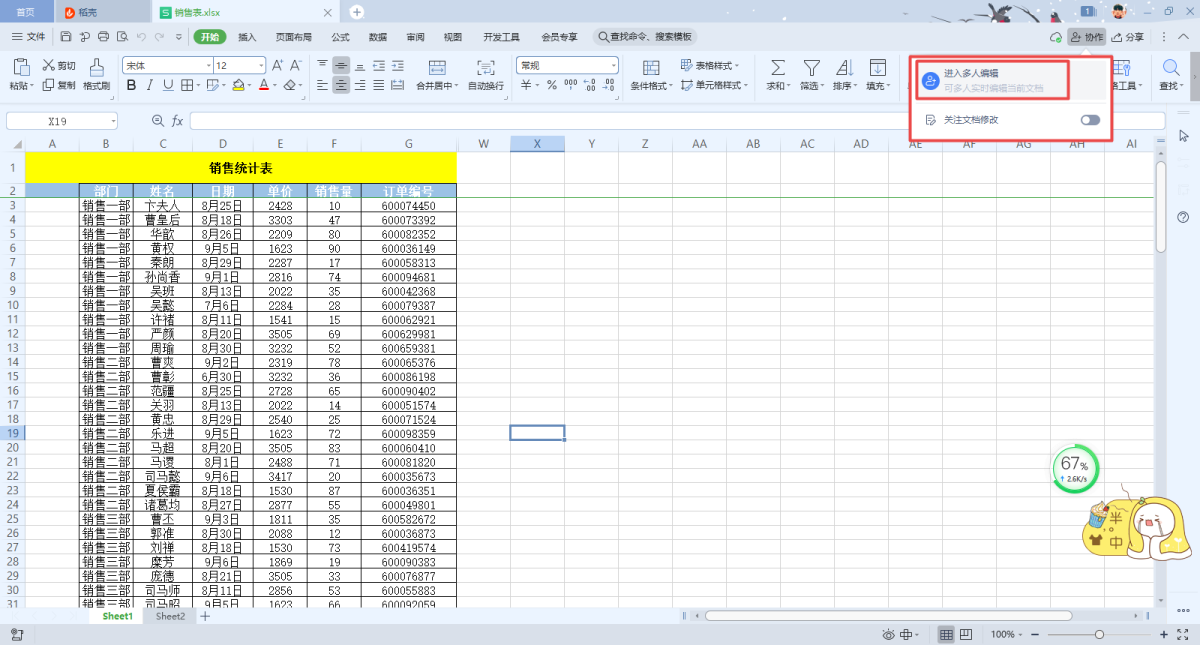Click the italic formatting icon
1200x645 pixels.
(x=150, y=86)
